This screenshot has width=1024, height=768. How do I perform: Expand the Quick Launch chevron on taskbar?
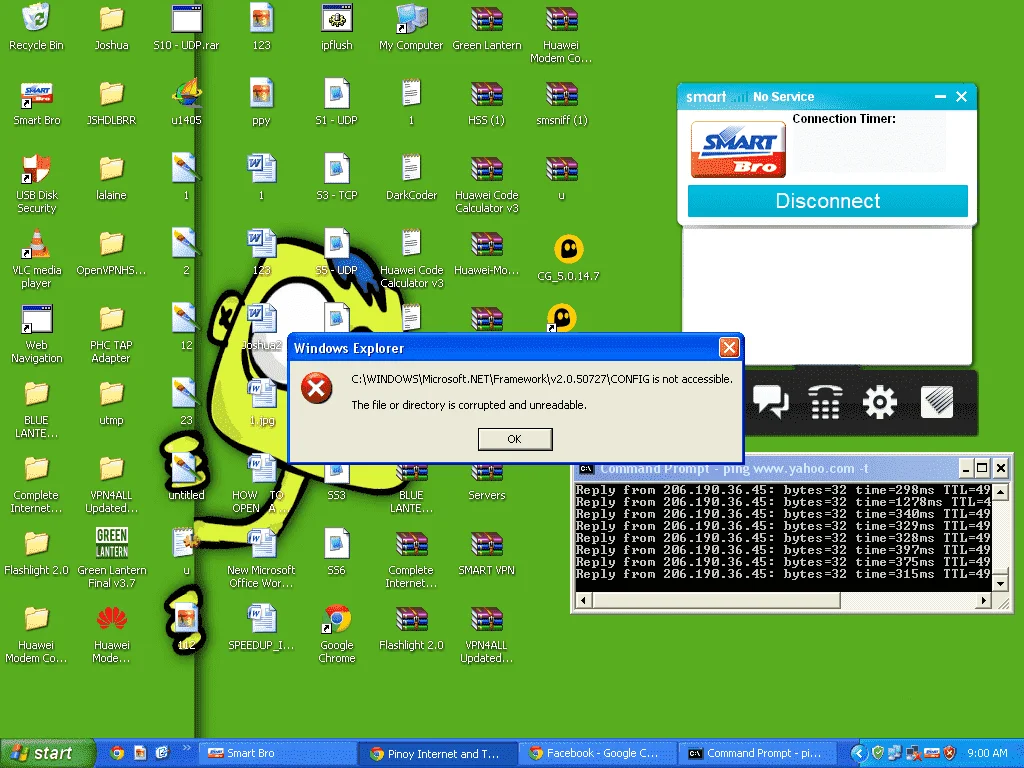coord(186,748)
